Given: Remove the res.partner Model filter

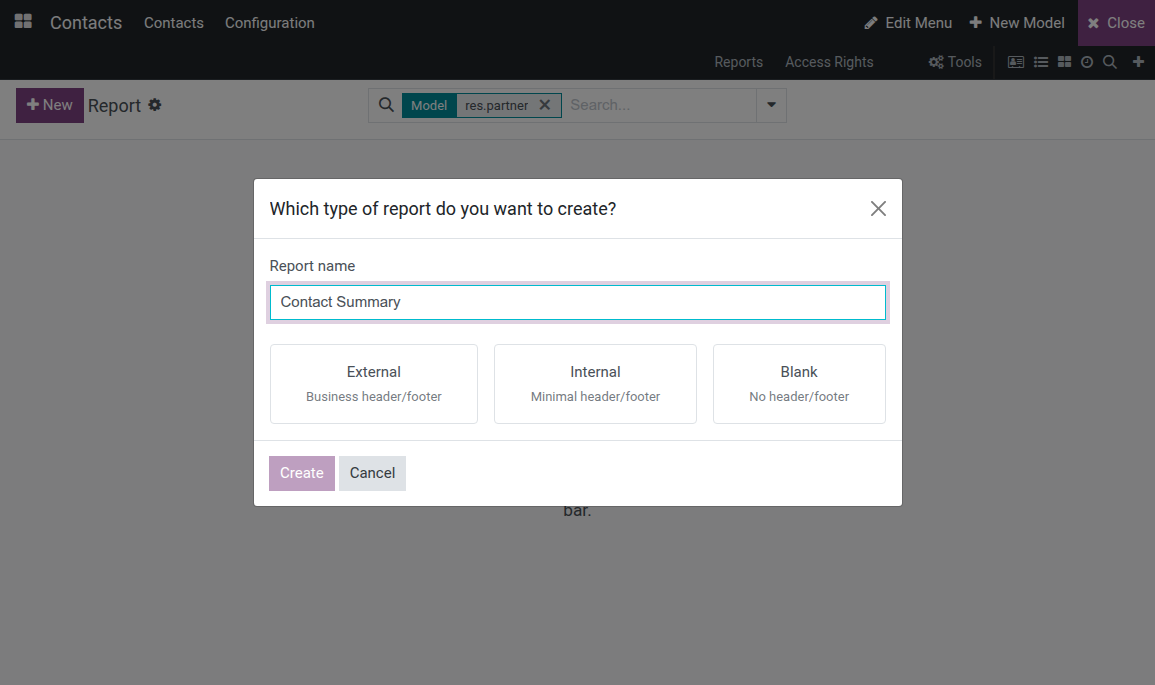Looking at the screenshot, I should (545, 105).
